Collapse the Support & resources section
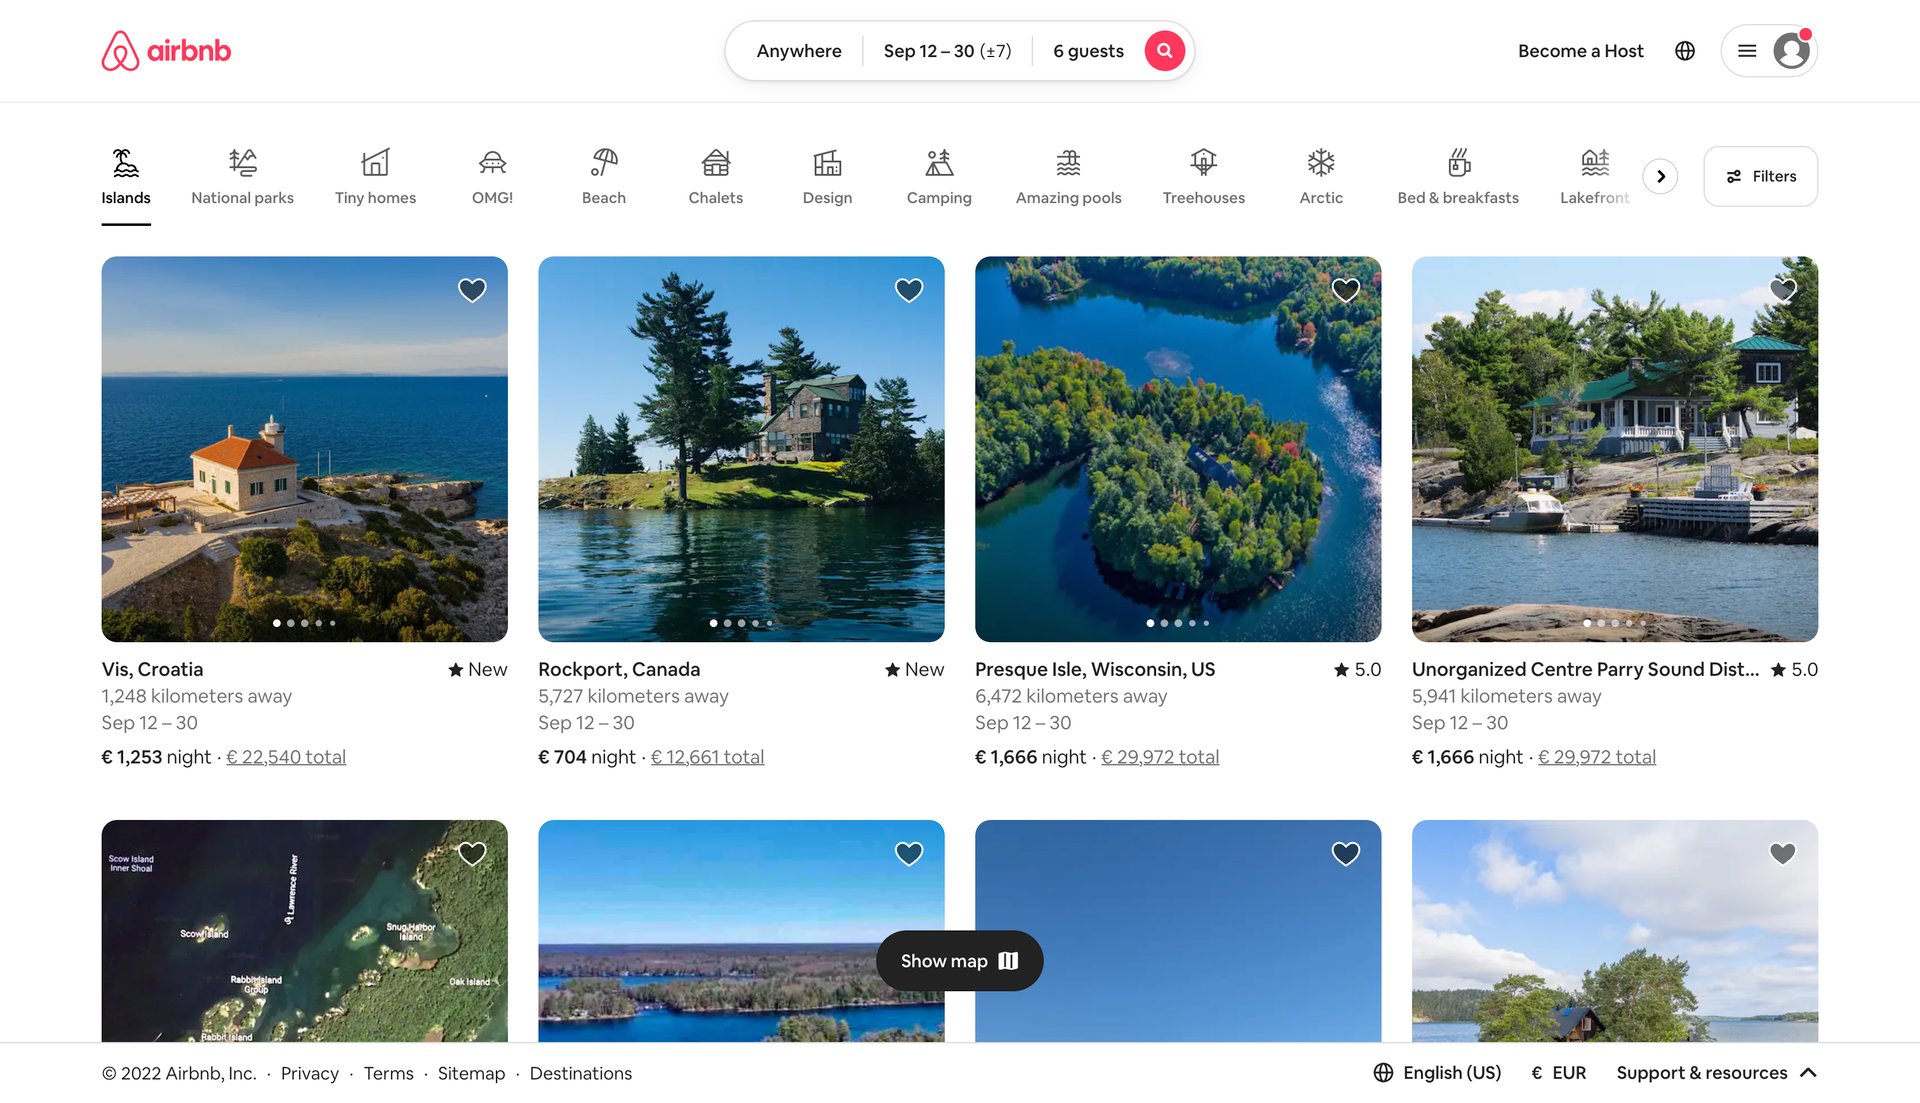1920x1103 pixels. click(x=1809, y=1072)
